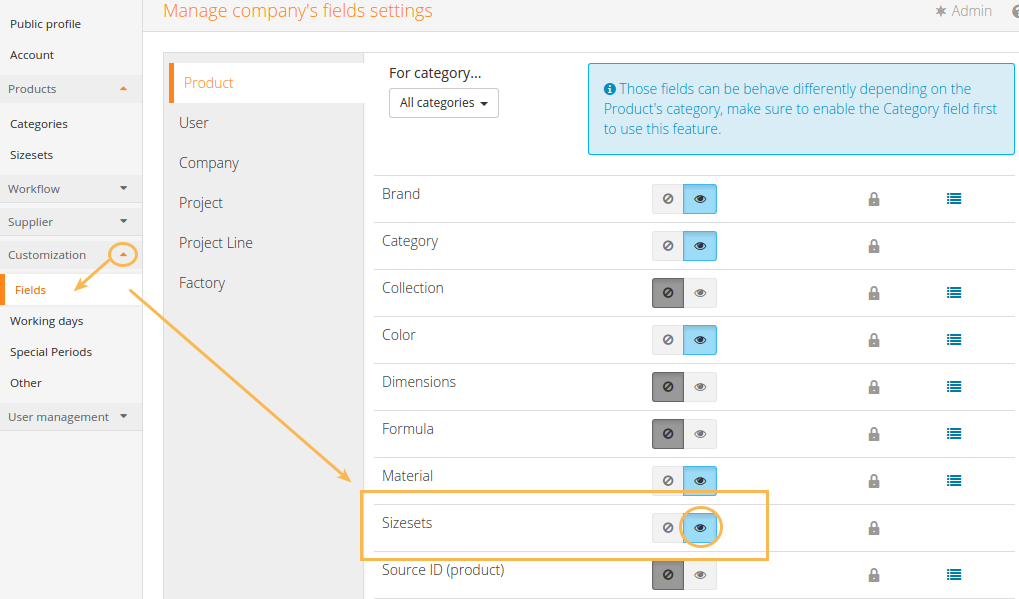This screenshot has width=1019, height=599.
Task: Click the list icon in Color row
Action: tap(954, 340)
